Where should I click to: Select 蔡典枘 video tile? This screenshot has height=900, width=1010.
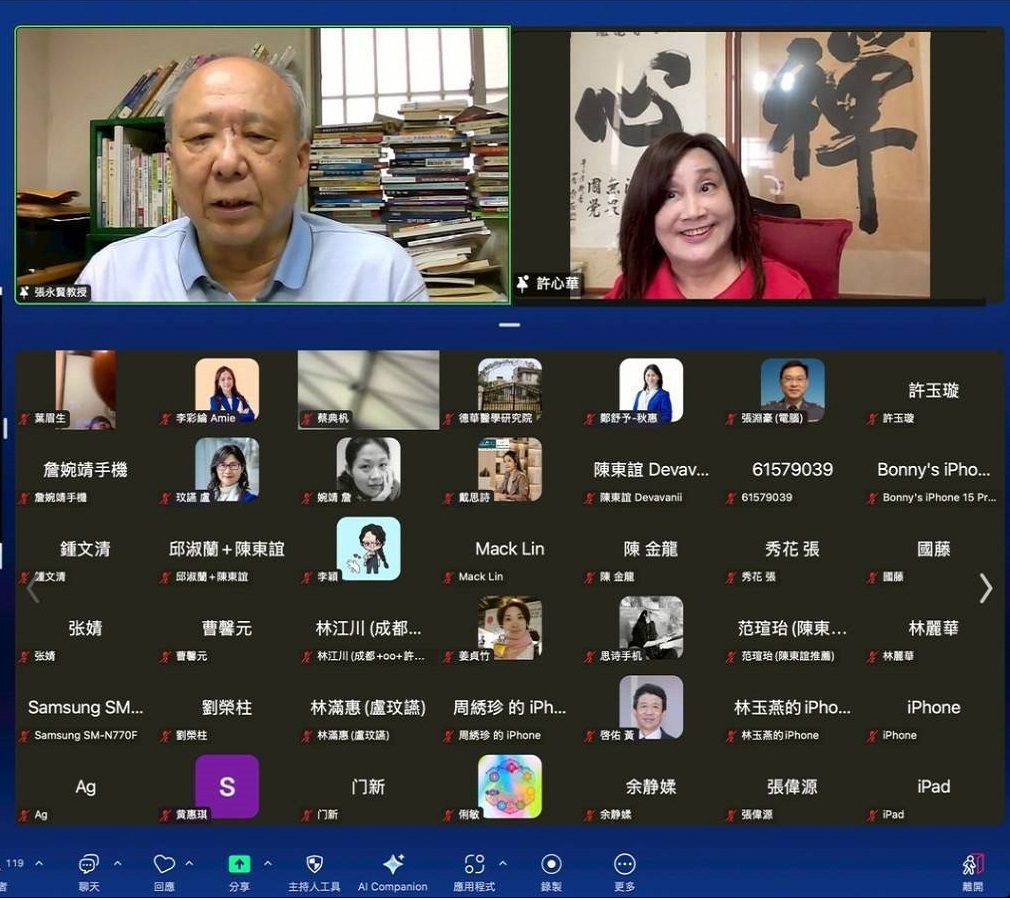[x=368, y=390]
